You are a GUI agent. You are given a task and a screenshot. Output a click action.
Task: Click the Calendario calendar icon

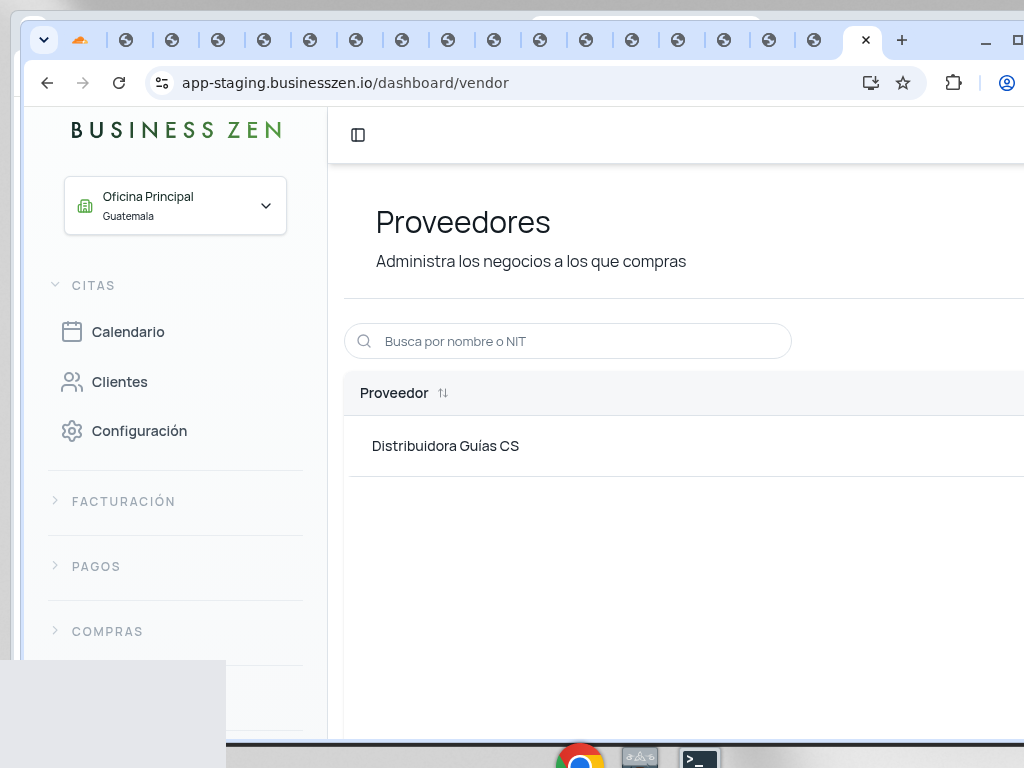(x=72, y=332)
